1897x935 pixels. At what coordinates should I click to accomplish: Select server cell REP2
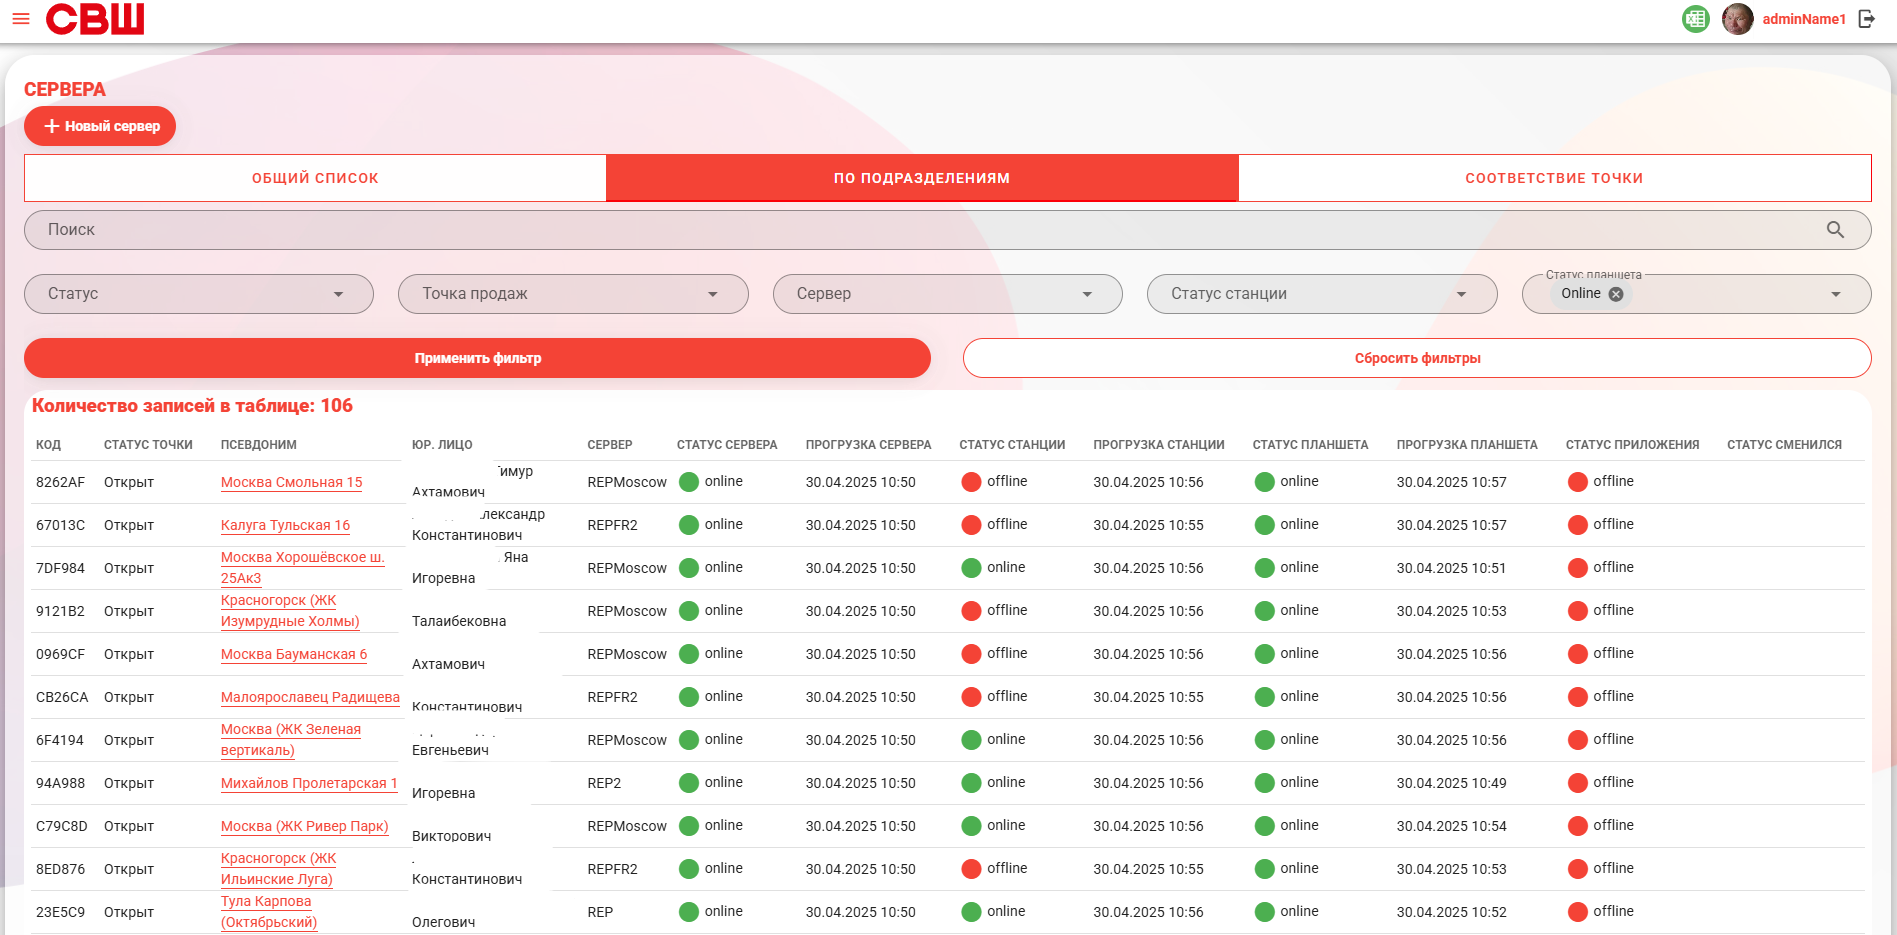click(604, 783)
